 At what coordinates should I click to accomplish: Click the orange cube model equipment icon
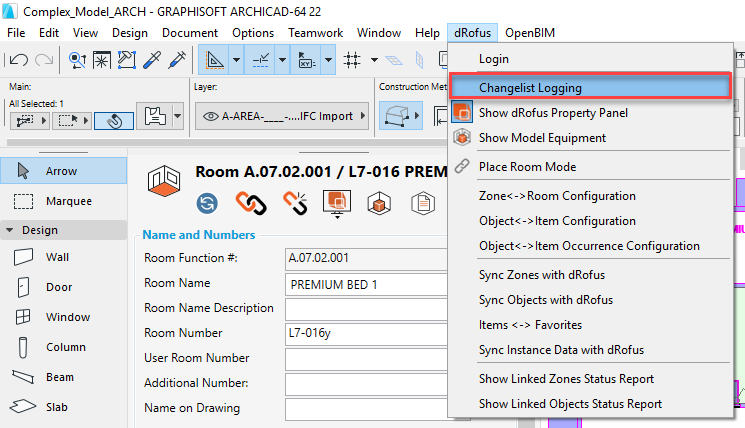(x=380, y=203)
